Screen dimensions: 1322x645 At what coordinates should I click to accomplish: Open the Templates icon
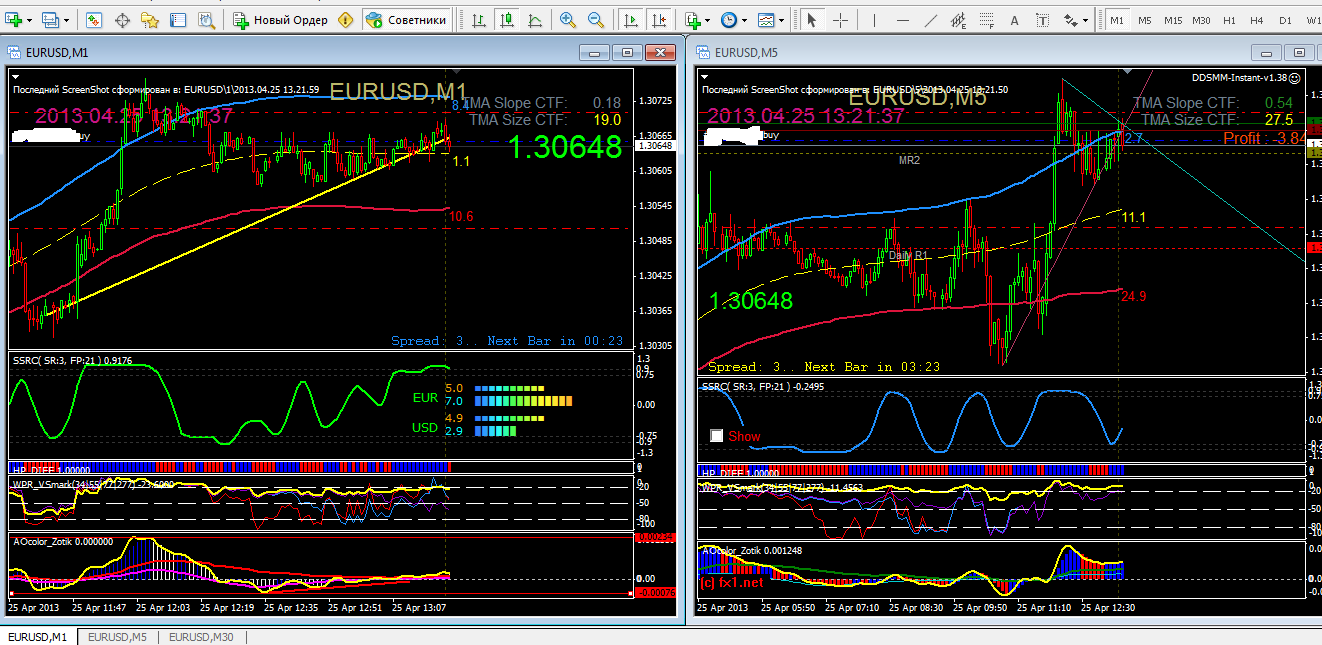[x=766, y=19]
